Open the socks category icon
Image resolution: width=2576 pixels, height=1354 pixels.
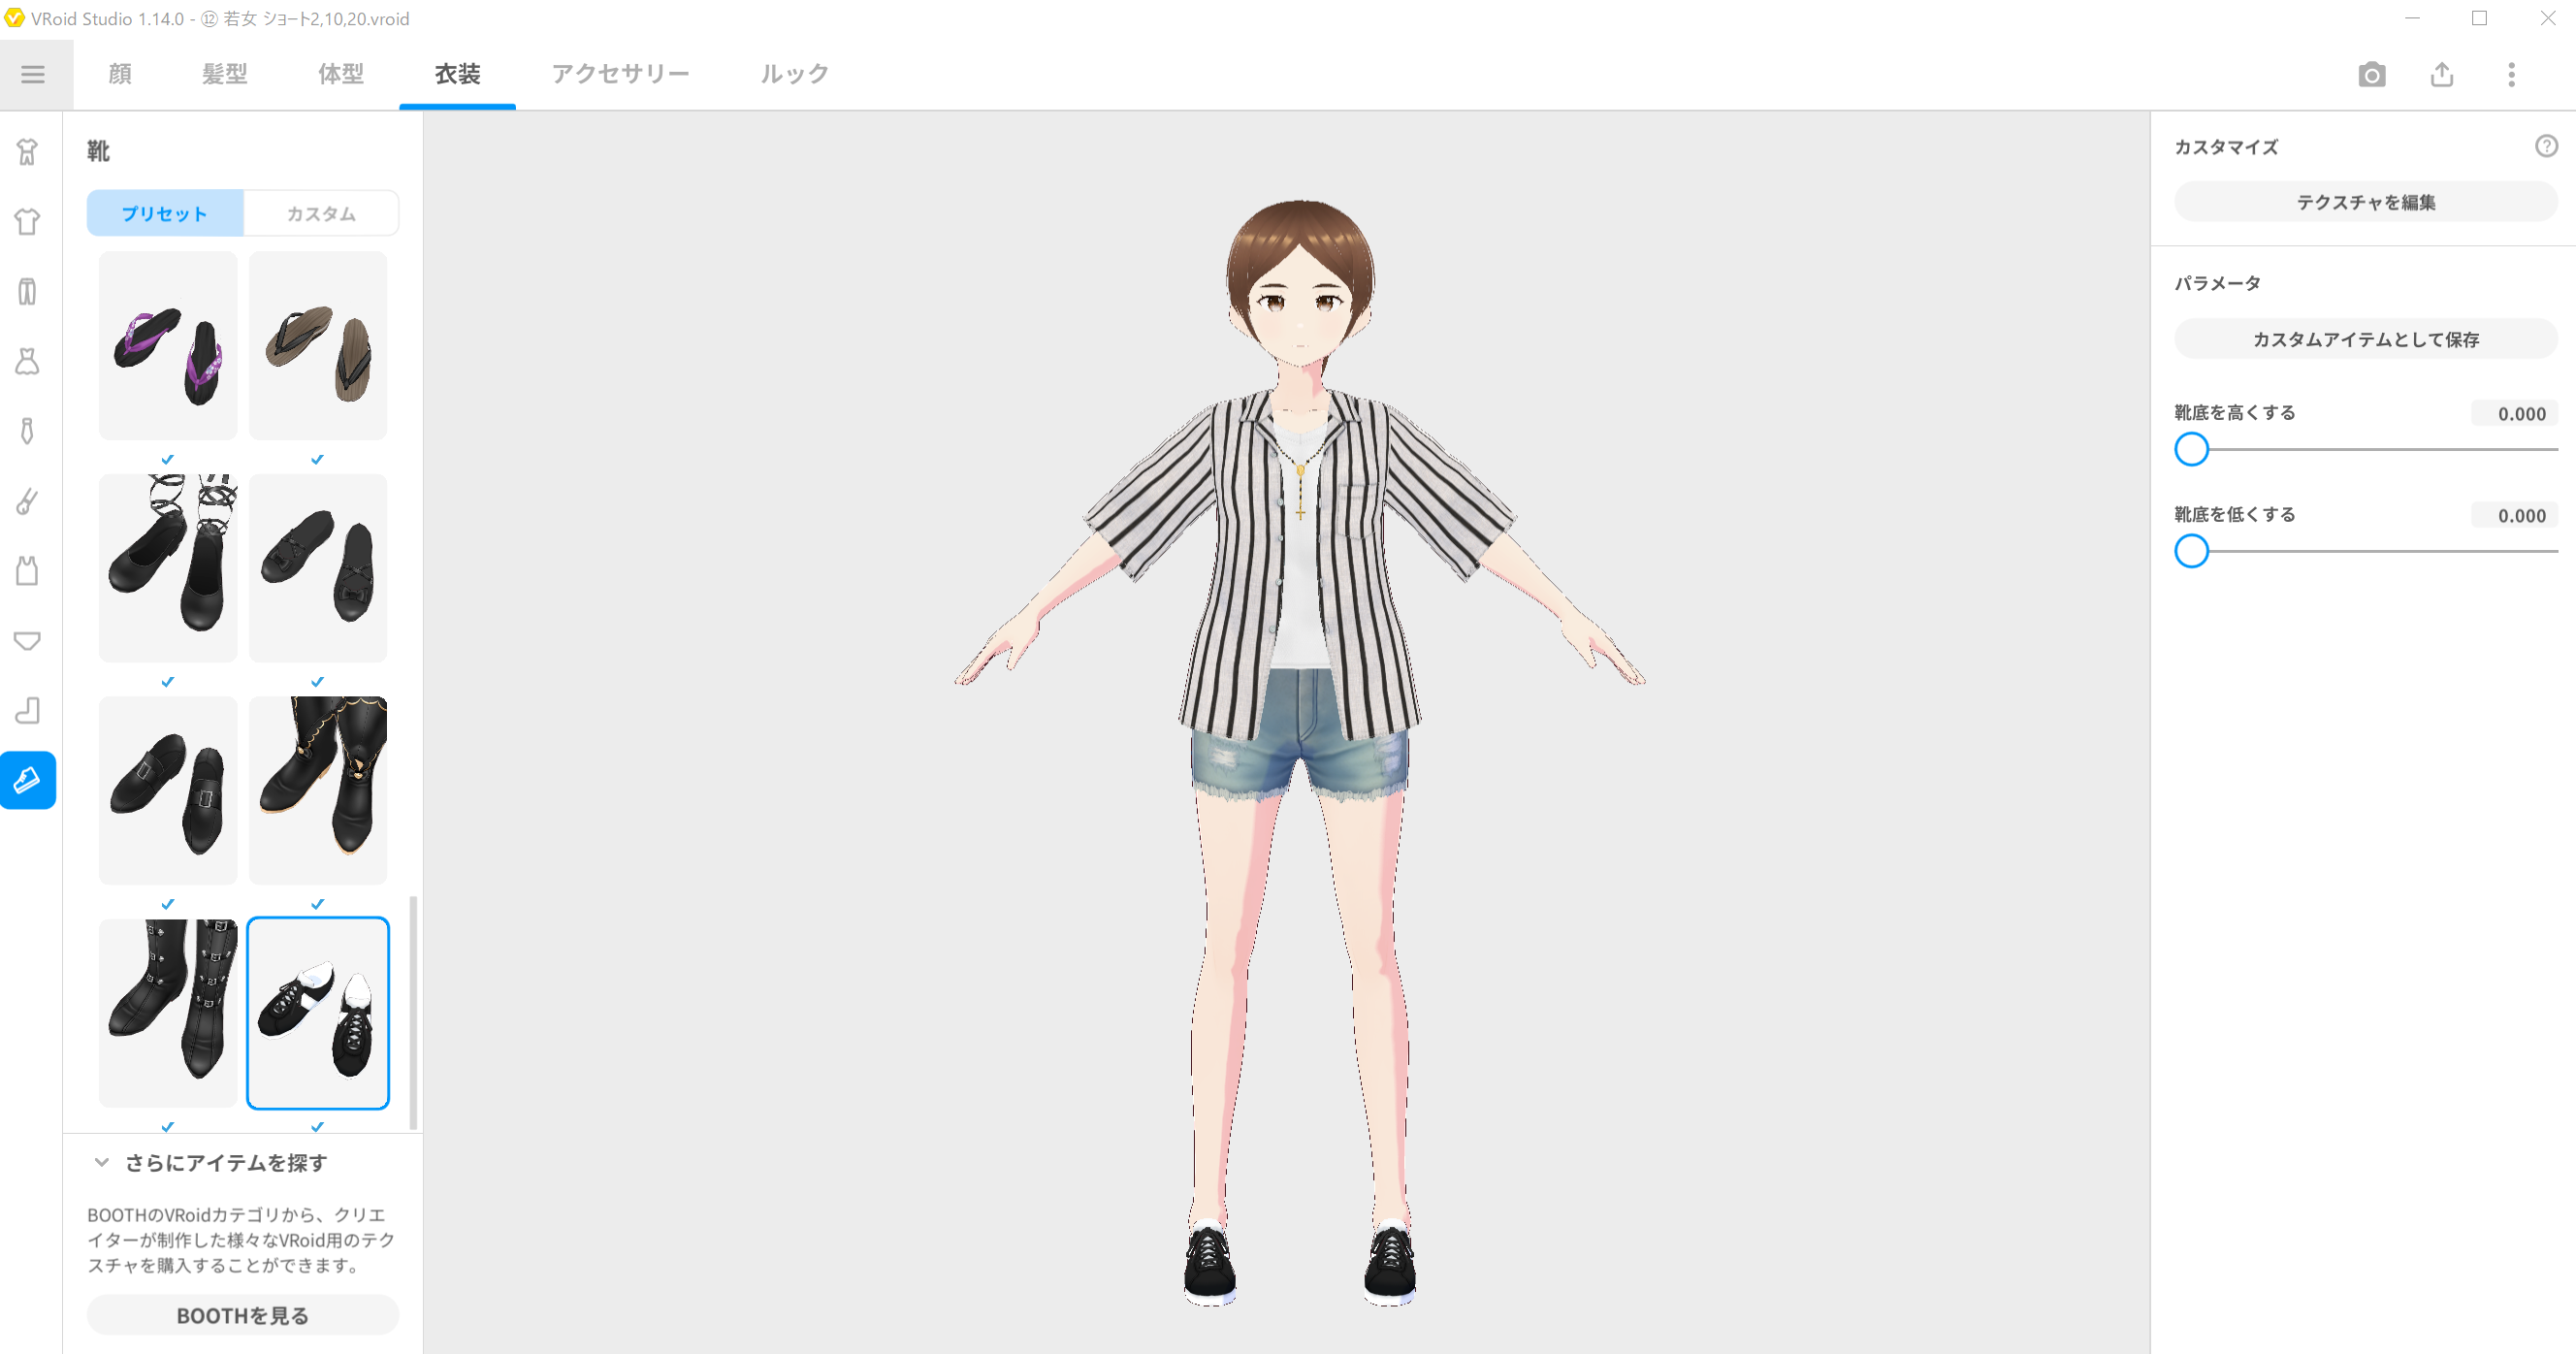[27, 710]
